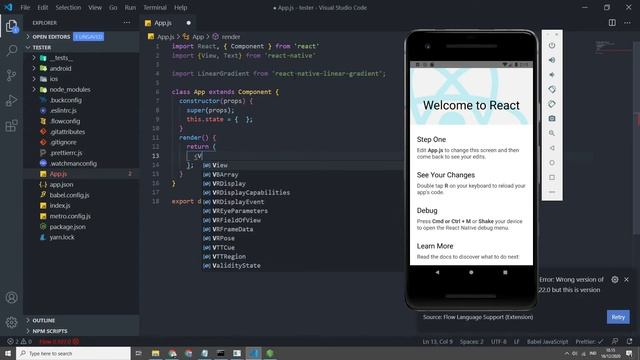640x360 pixels.
Task: Open emulator extended controls ellipsis
Action: tap(552, 192)
